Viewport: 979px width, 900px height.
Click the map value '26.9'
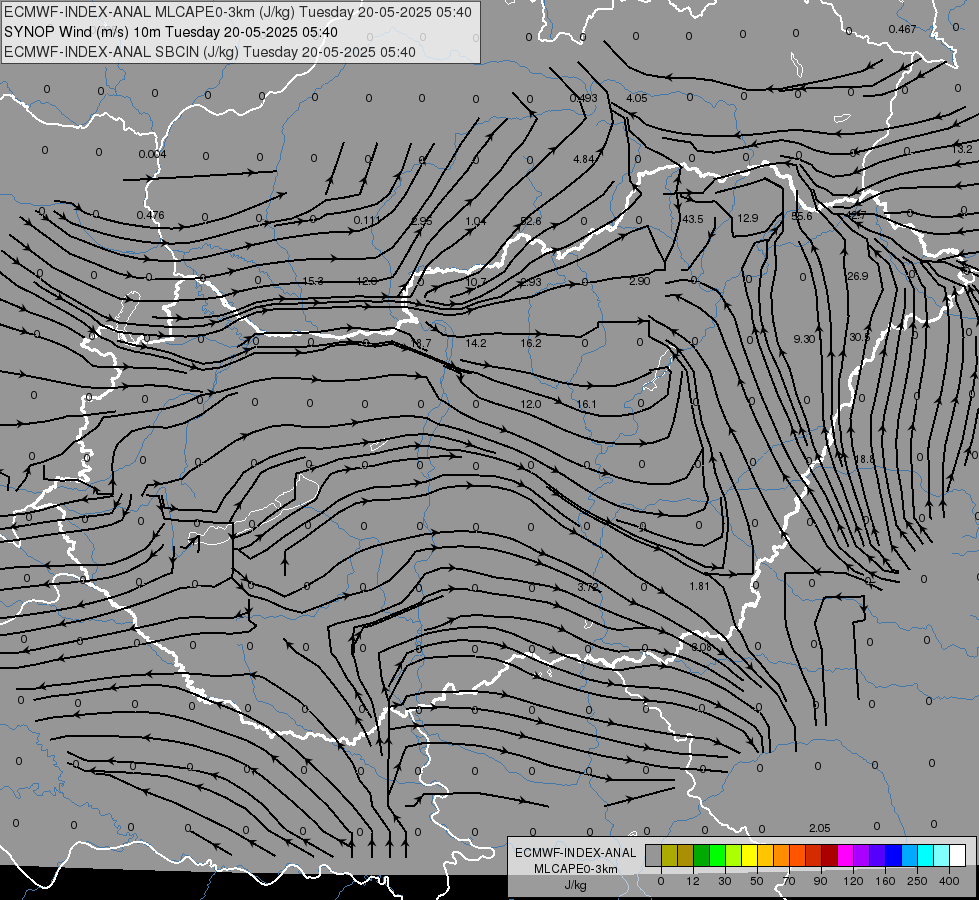click(x=857, y=276)
